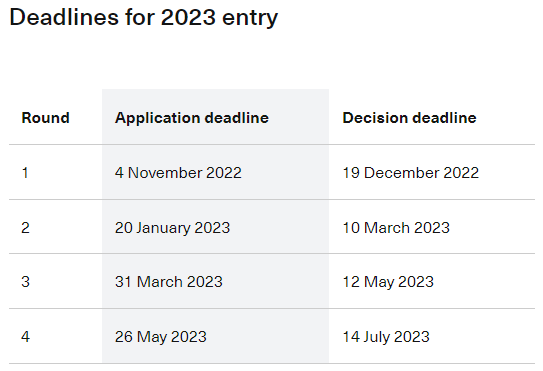The width and height of the screenshot is (543, 371).
Task: Click the '10 March 2023' decision date
Action: coord(396,228)
